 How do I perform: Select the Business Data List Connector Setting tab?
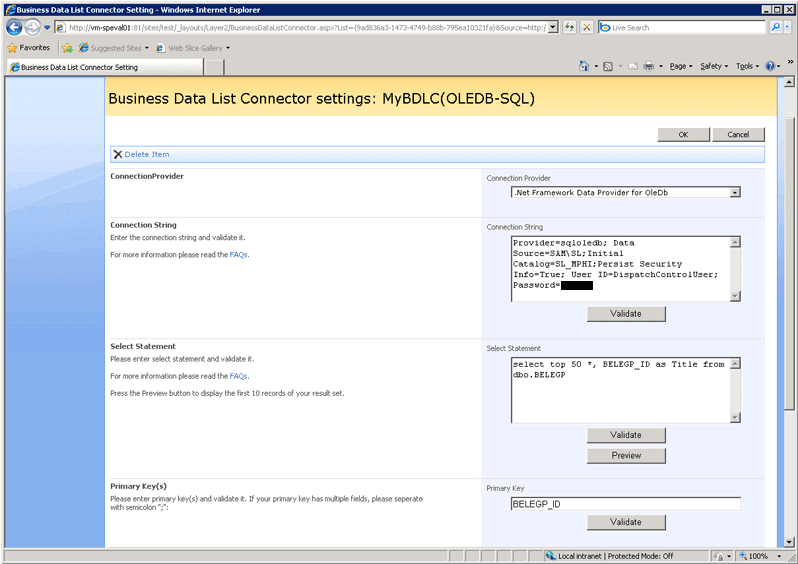(105, 67)
